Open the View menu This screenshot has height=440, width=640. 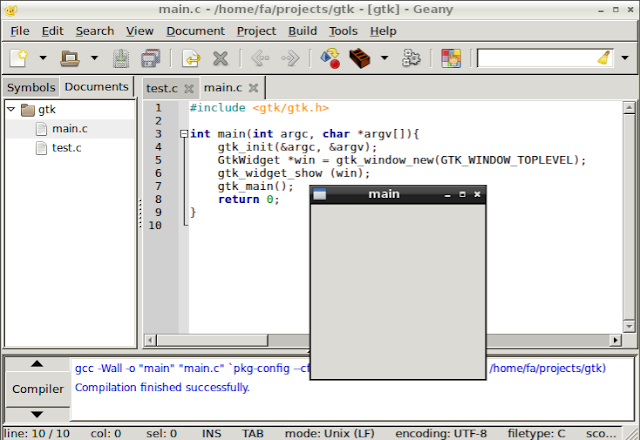pos(140,31)
